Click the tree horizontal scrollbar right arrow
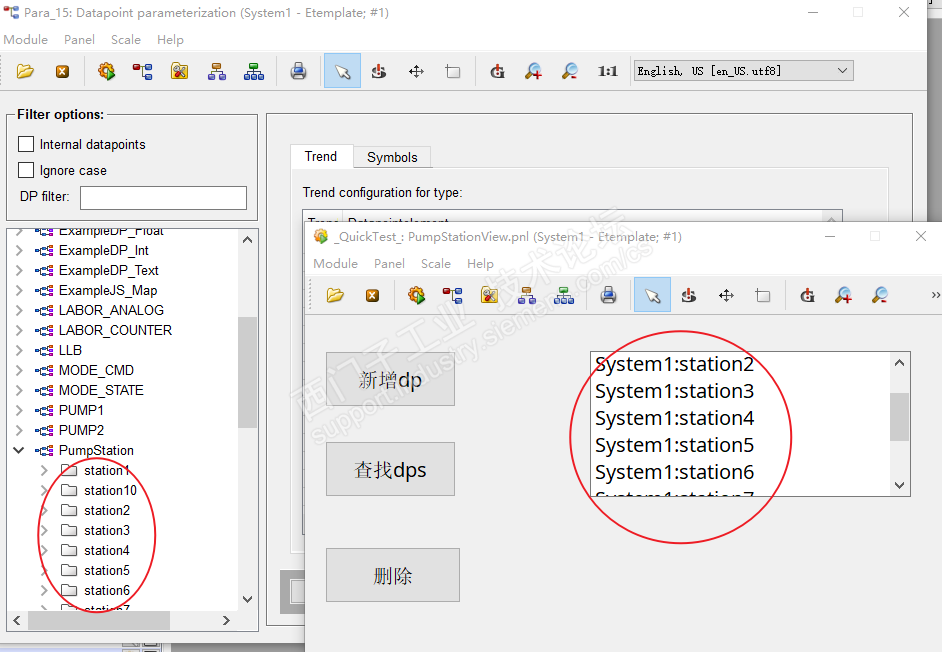Viewport: 942px width, 652px height. pyautogui.click(x=226, y=620)
